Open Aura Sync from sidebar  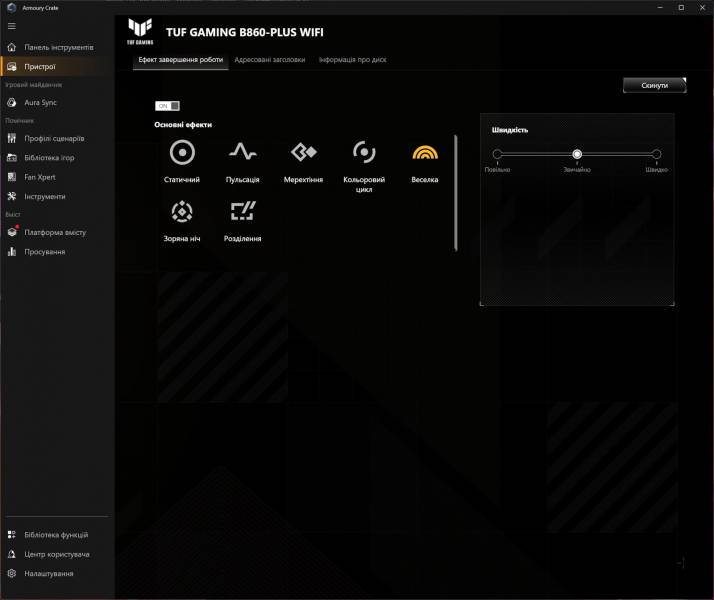point(55,102)
